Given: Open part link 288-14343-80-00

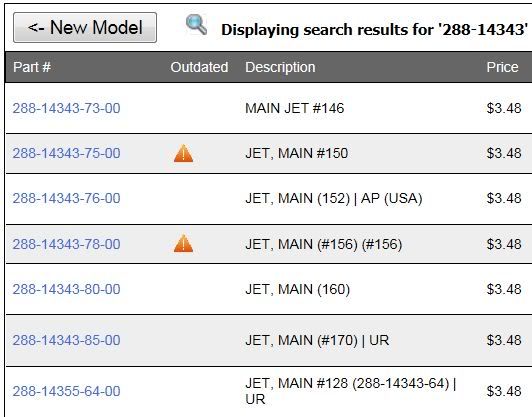Looking at the screenshot, I should [x=66, y=289].
